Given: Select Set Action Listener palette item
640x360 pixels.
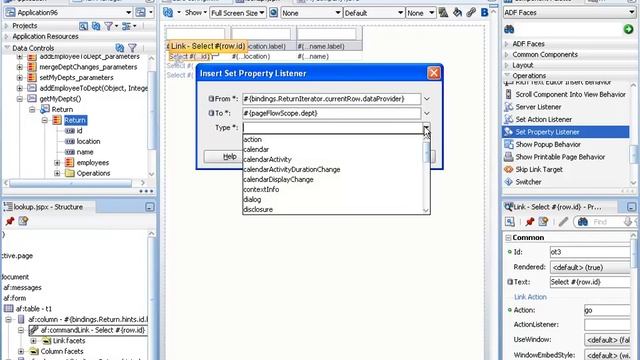Looking at the screenshot, I should coord(543,119).
